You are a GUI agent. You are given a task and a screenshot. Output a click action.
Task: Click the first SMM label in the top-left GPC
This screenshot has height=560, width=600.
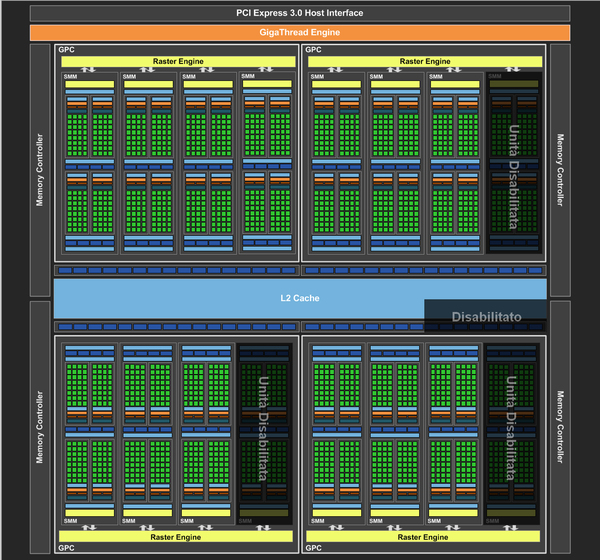click(70, 77)
